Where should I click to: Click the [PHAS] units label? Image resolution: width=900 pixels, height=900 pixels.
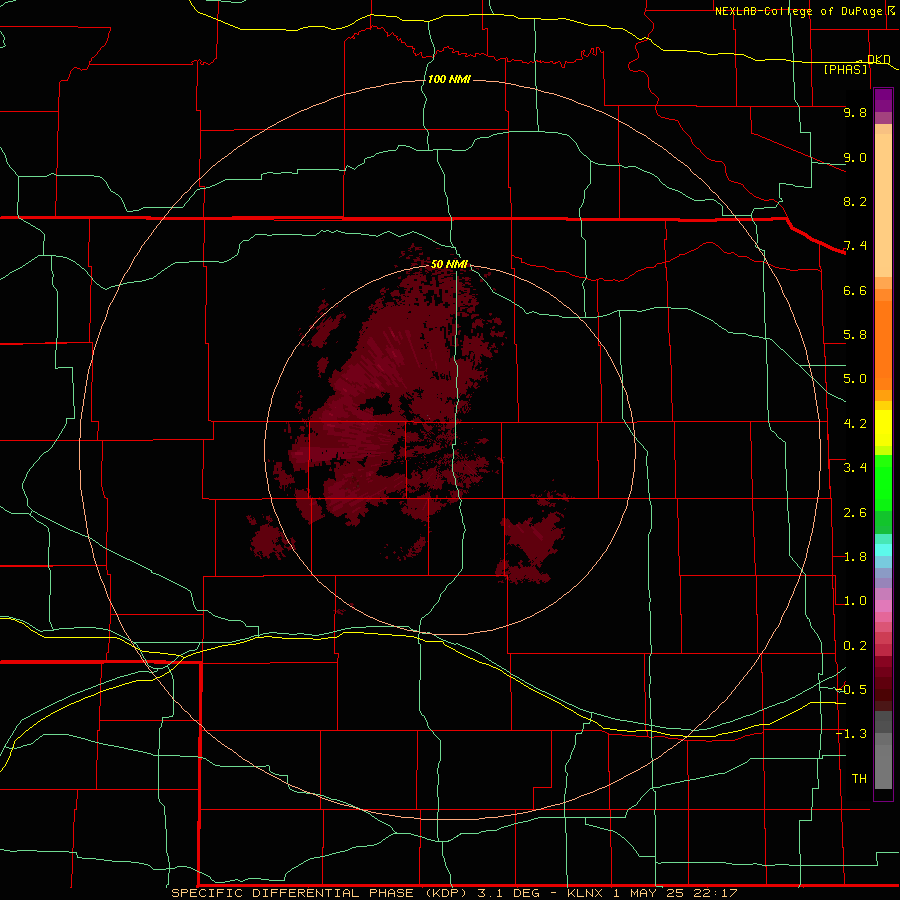point(845,70)
